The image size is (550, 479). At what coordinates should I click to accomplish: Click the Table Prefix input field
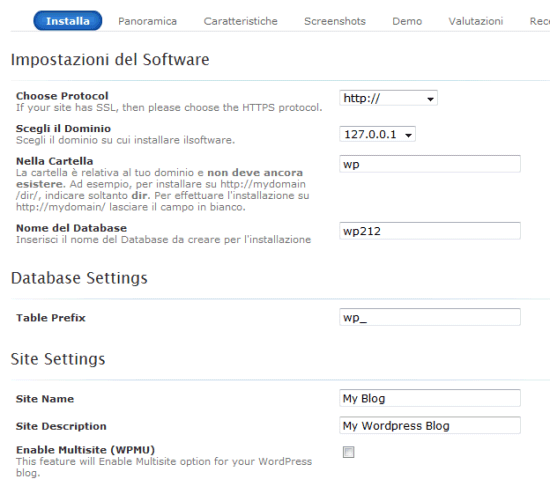430,317
